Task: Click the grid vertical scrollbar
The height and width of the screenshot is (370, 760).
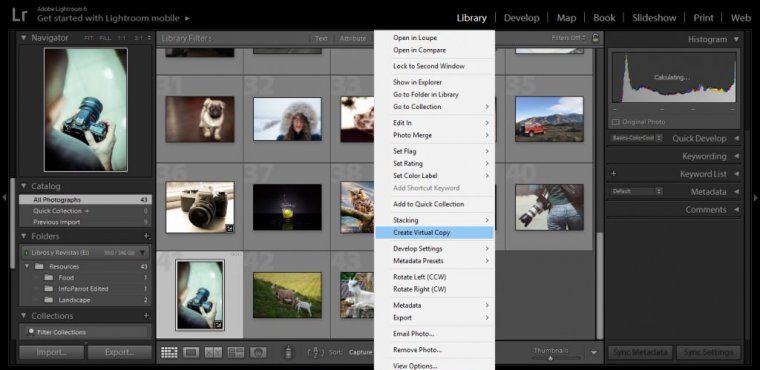Action: (x=600, y=286)
